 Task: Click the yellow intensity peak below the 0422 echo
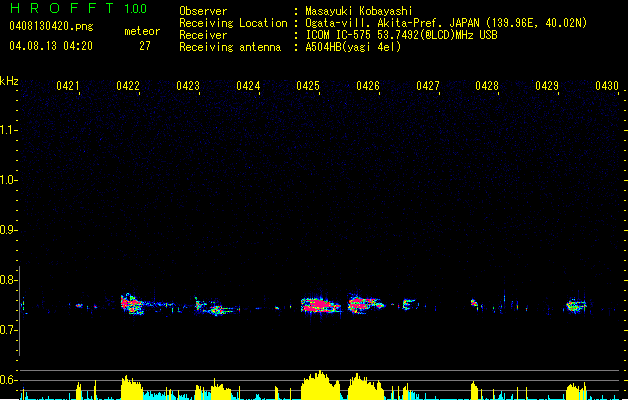[x=132, y=387]
